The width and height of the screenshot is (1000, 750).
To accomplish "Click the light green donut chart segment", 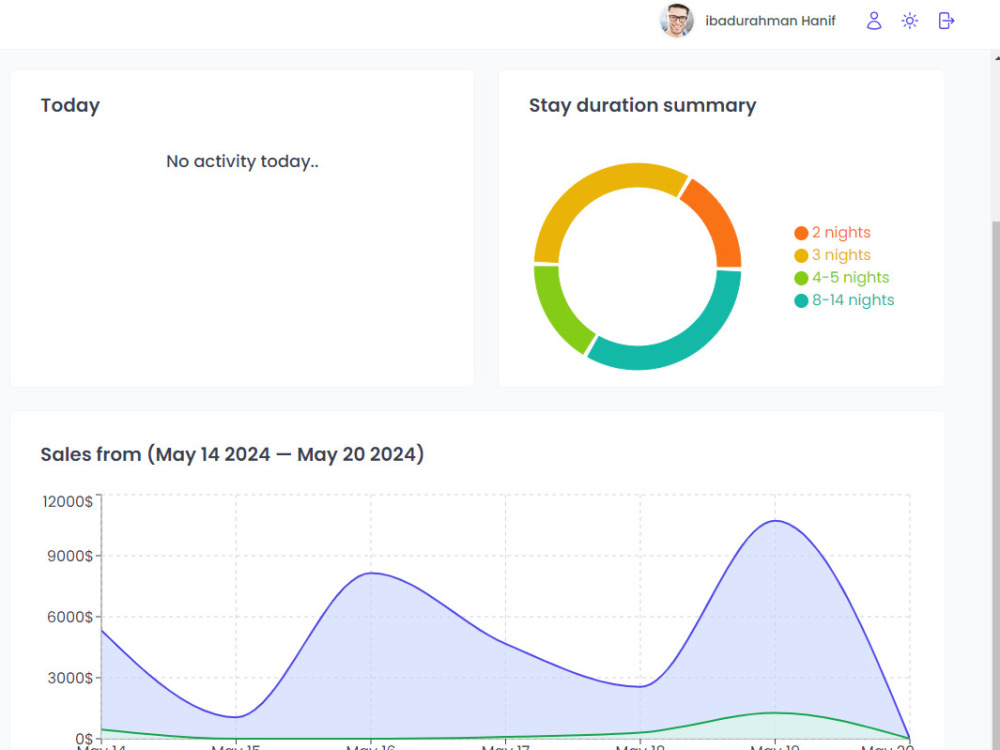I will coord(558,311).
